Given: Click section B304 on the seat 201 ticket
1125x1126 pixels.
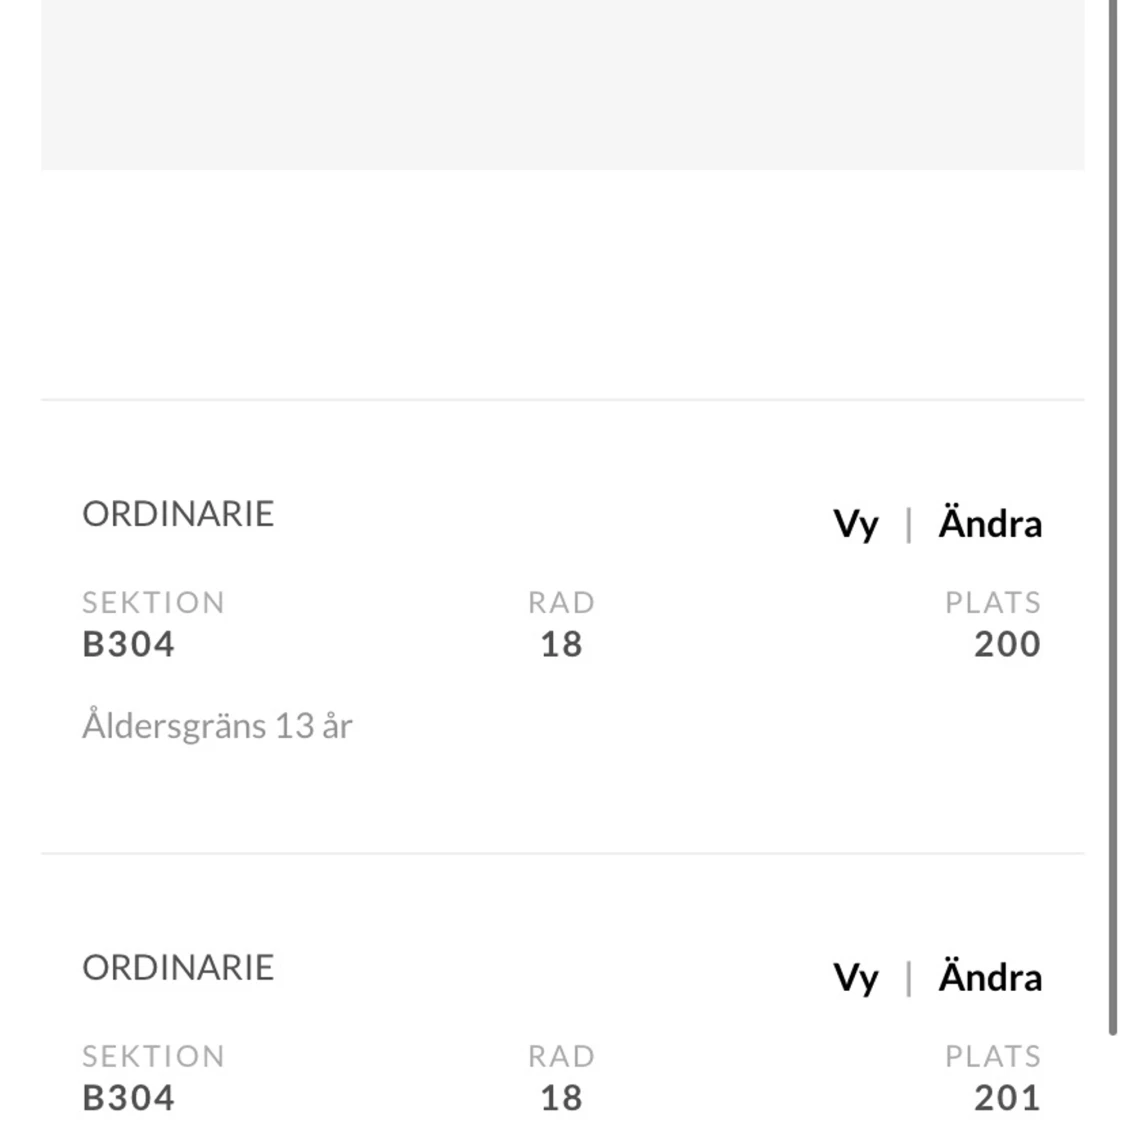Looking at the screenshot, I should tap(129, 1098).
